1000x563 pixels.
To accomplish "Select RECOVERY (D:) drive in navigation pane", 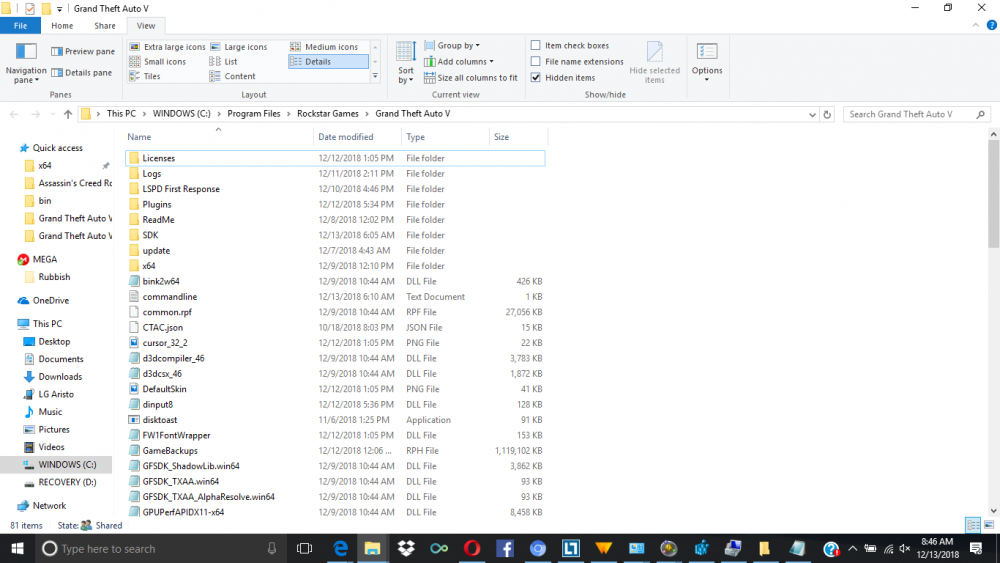I will (x=67, y=482).
